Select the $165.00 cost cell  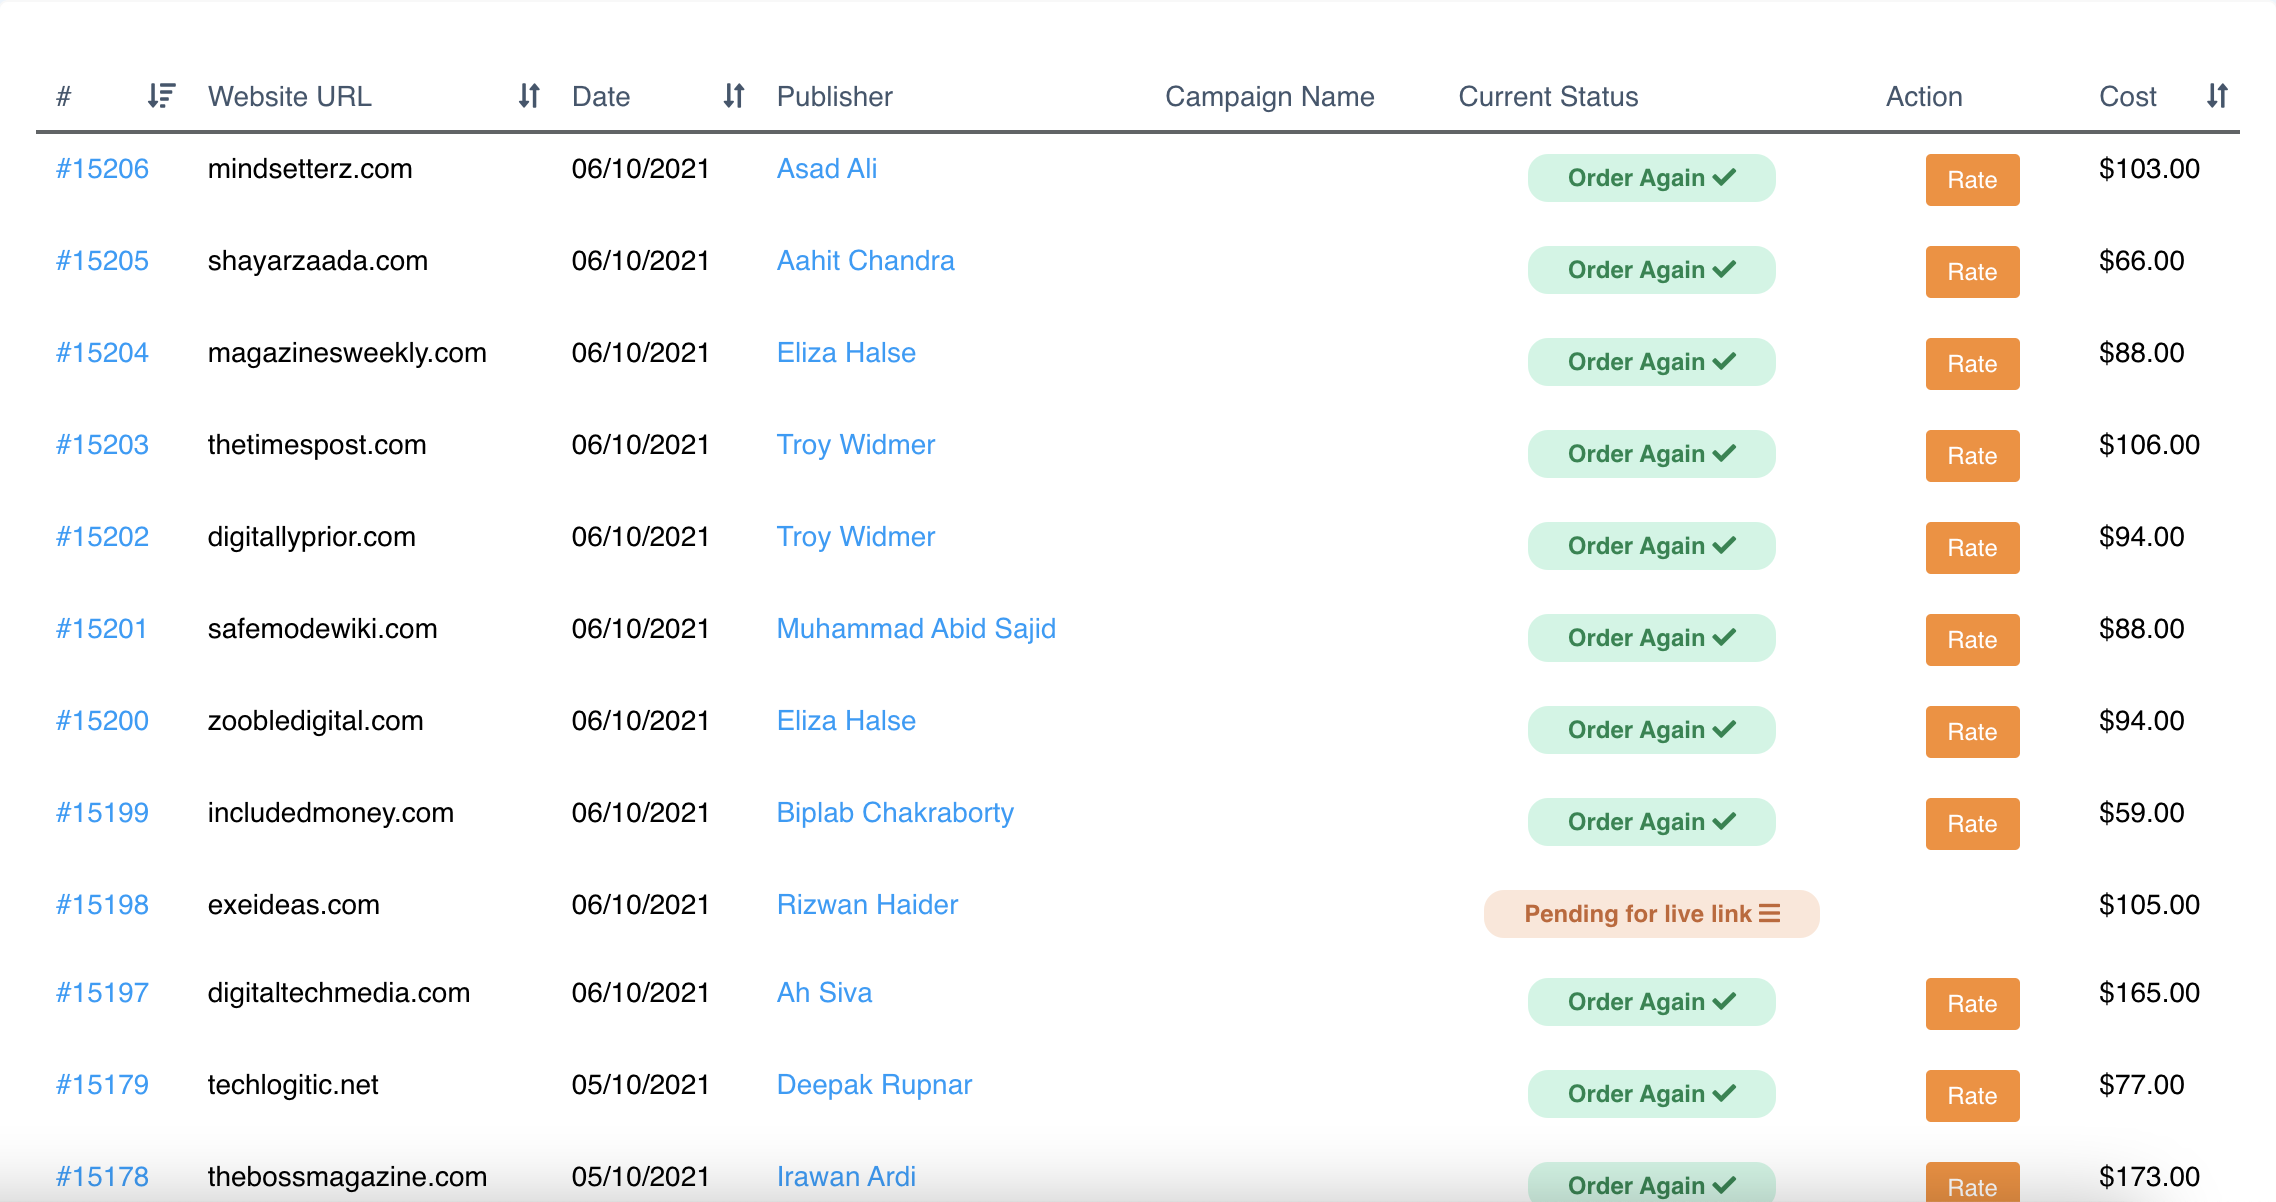[2149, 992]
